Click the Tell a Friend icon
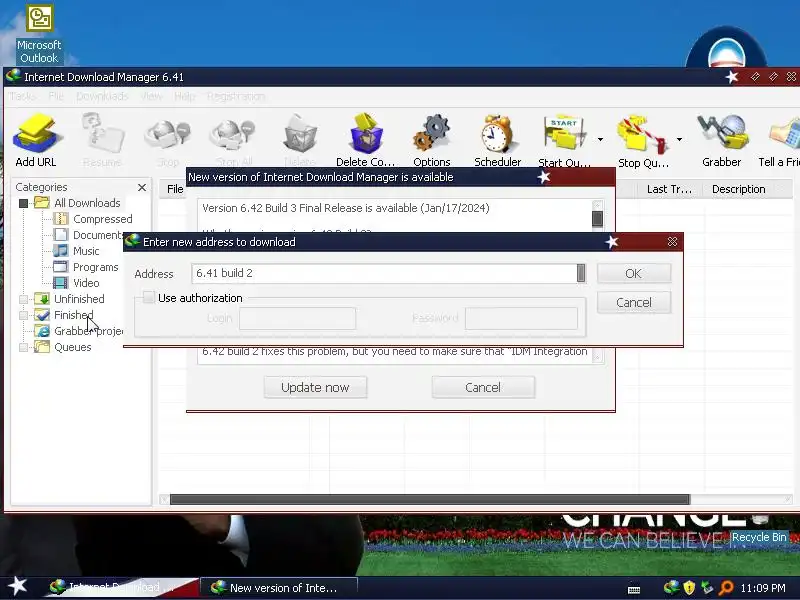This screenshot has height=600, width=800. point(781,140)
